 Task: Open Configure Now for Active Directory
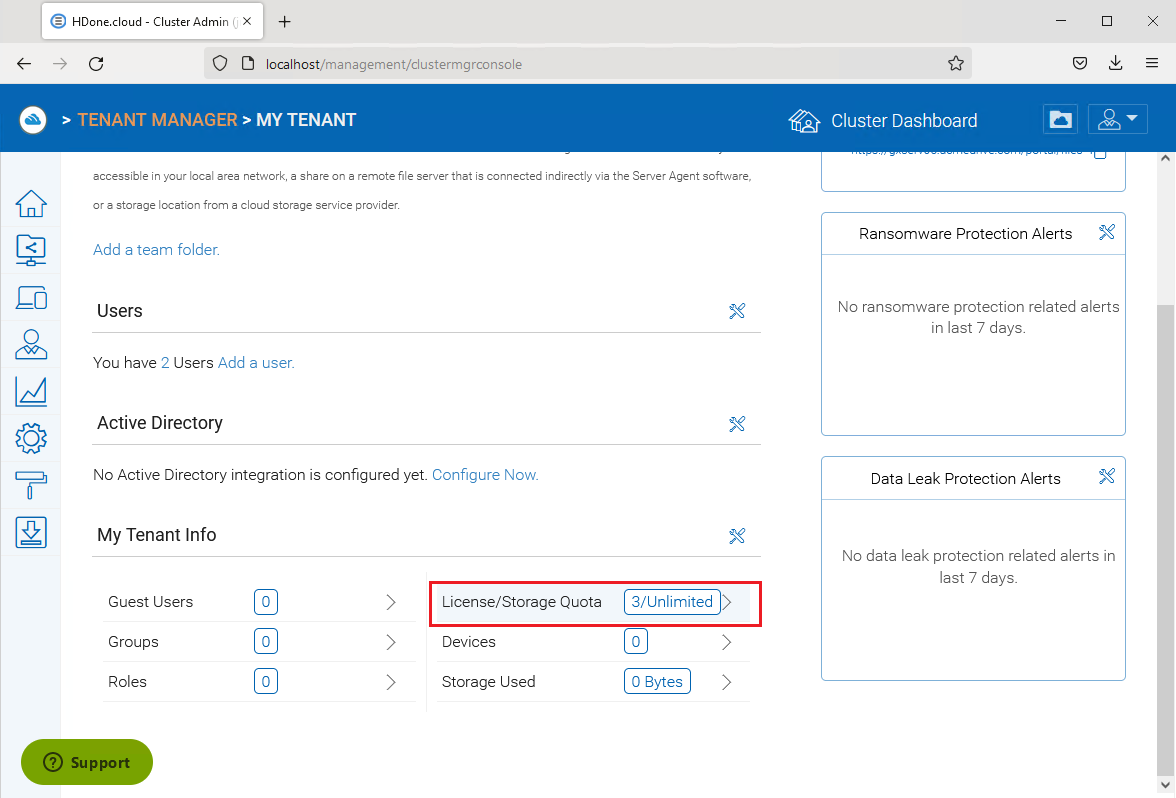pyautogui.click(x=484, y=474)
